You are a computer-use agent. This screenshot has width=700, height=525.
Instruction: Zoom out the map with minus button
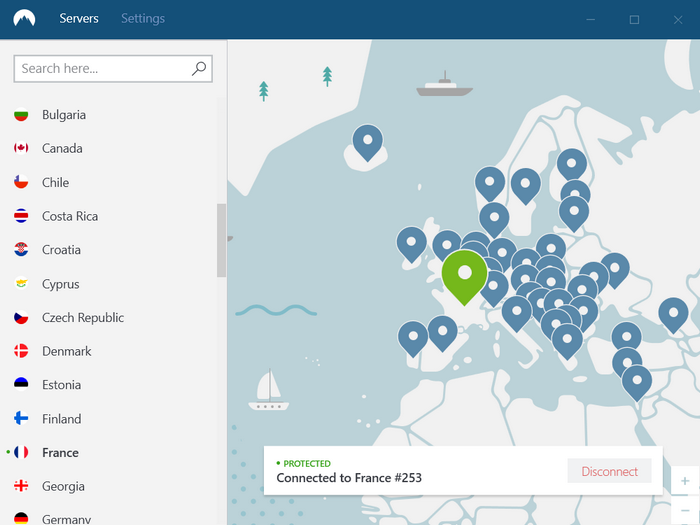click(685, 510)
